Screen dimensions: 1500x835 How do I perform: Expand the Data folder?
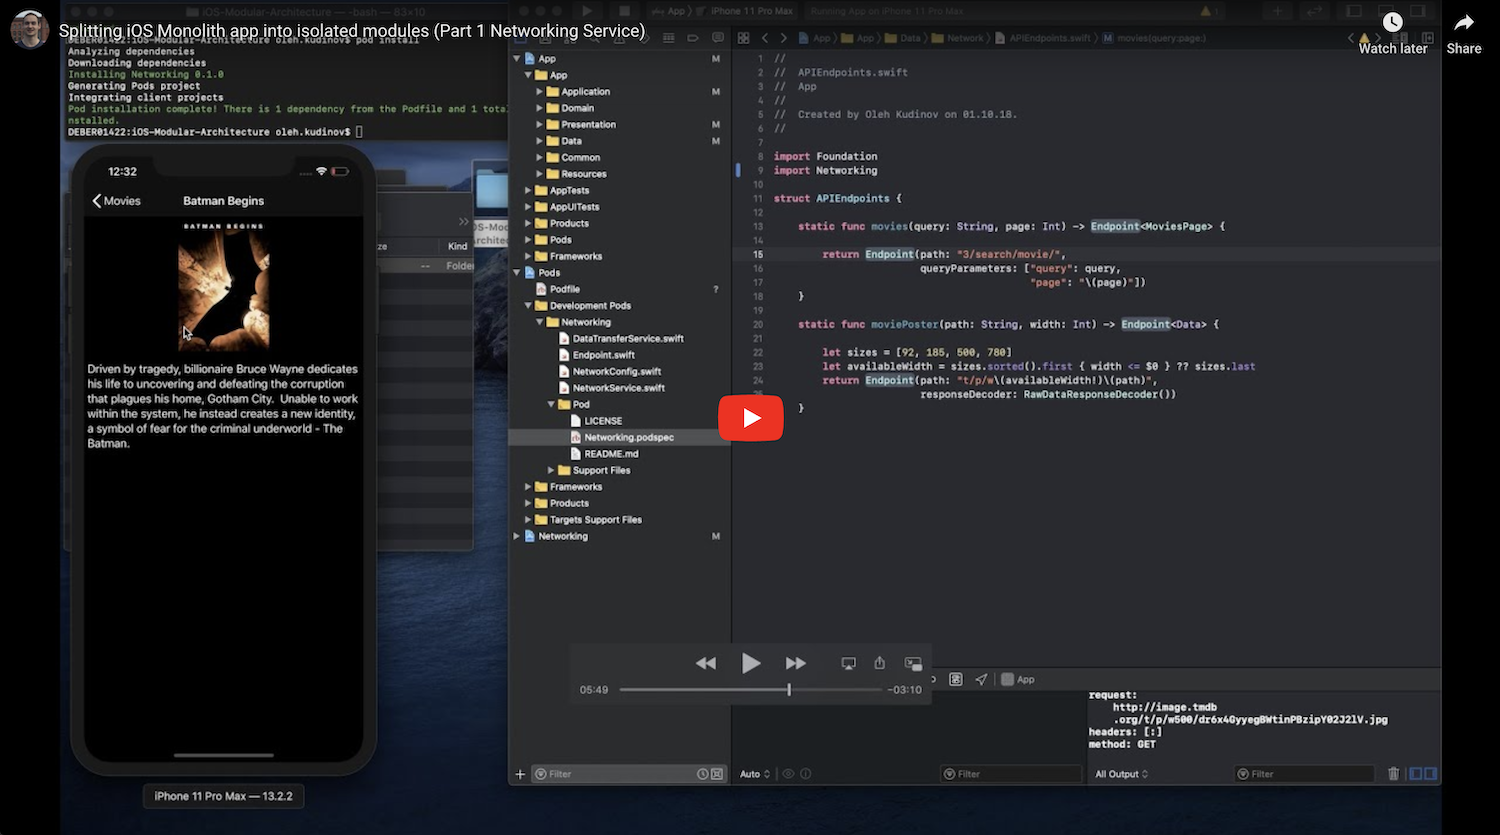[x=540, y=141]
